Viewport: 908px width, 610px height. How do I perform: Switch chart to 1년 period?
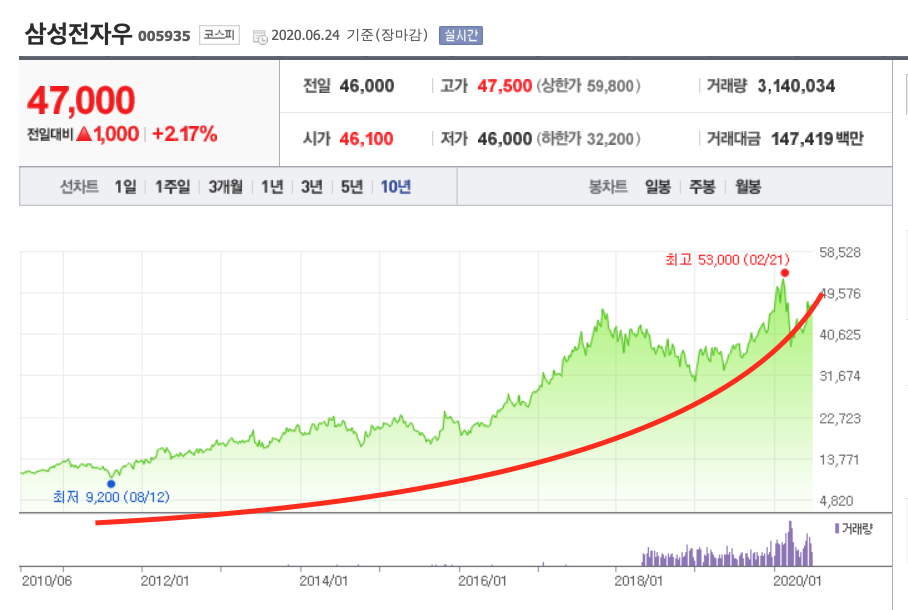pyautogui.click(x=272, y=187)
